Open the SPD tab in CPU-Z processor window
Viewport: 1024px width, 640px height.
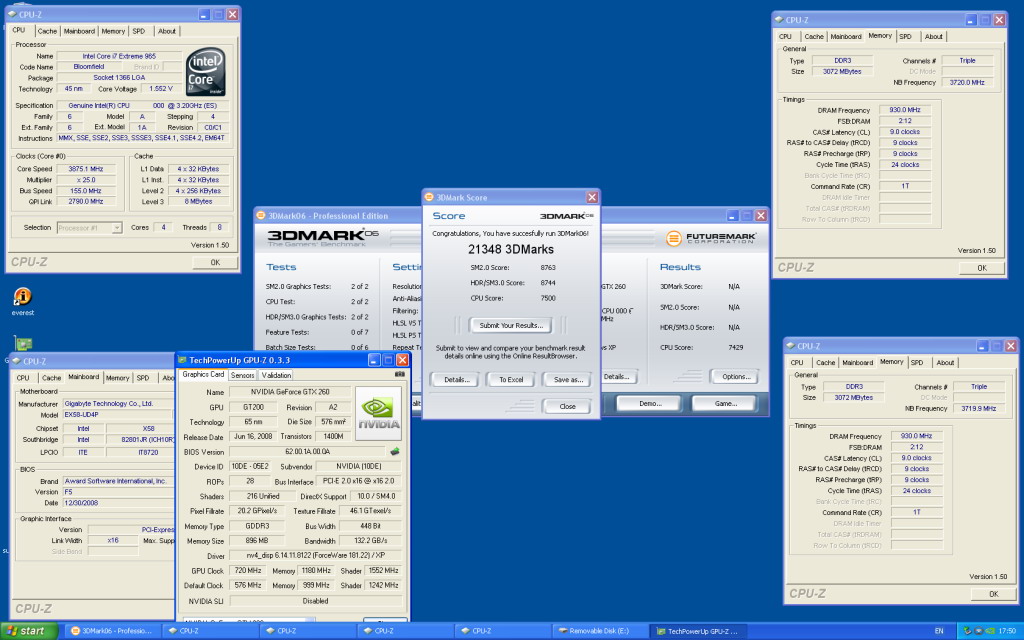coord(138,31)
